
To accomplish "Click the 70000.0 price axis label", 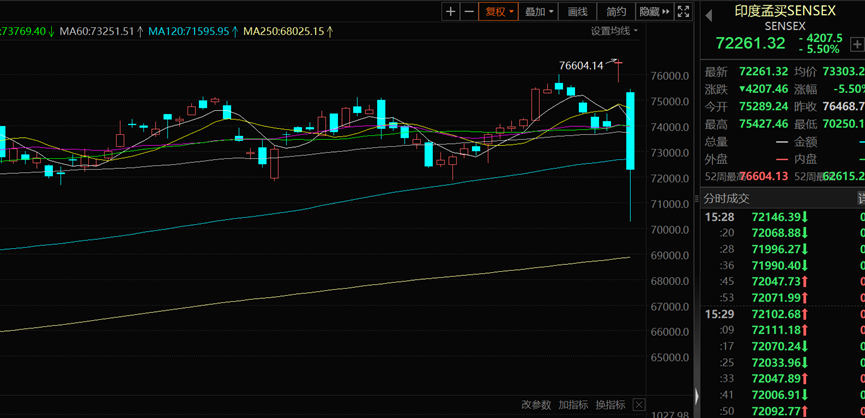I will (670, 230).
